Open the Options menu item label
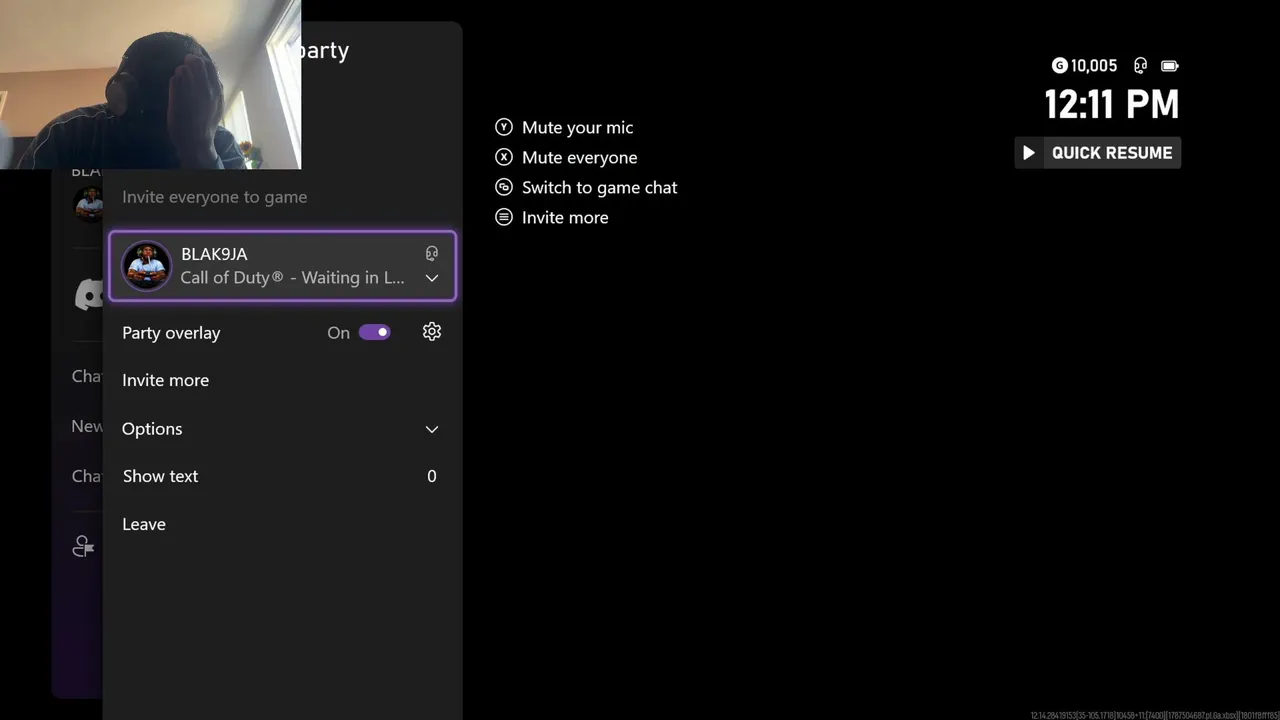 pos(152,429)
